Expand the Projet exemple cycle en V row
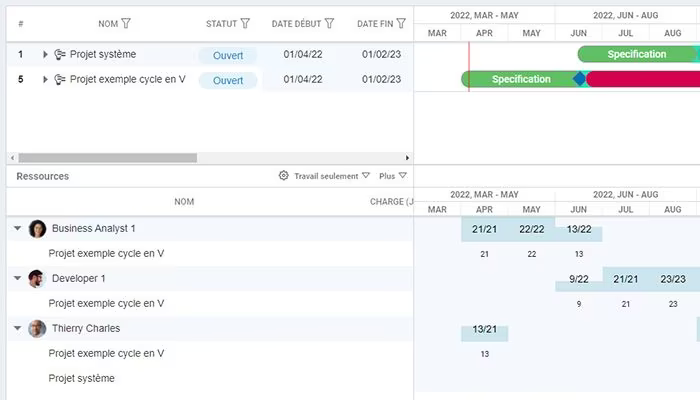 (x=45, y=79)
